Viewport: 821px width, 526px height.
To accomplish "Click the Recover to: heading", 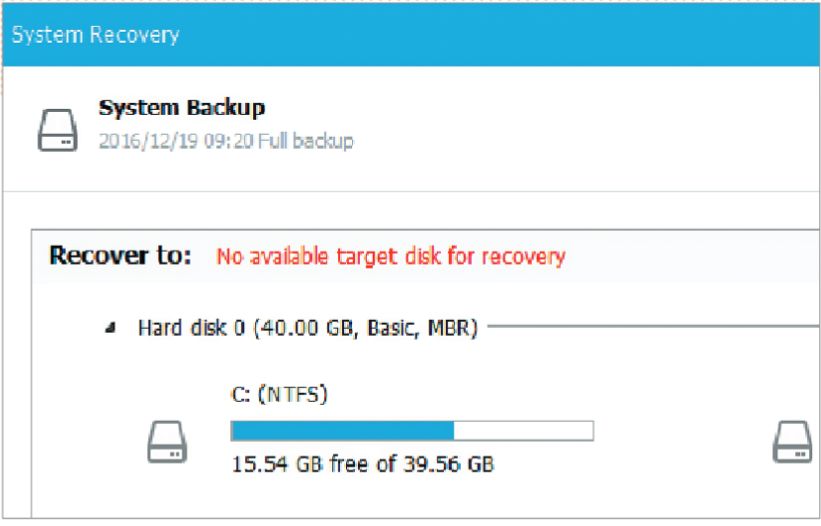I will pos(120,255).
